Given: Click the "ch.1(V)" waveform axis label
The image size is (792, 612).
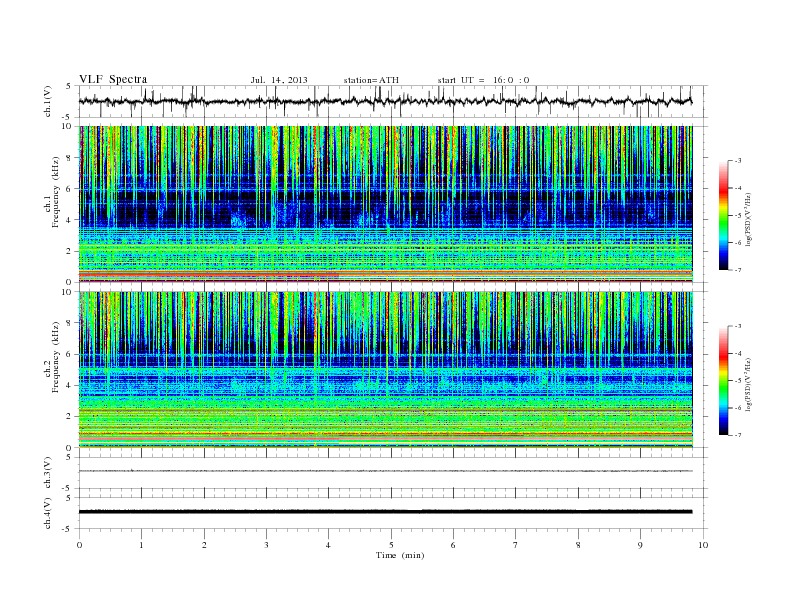Looking at the screenshot, I should pos(48,101).
